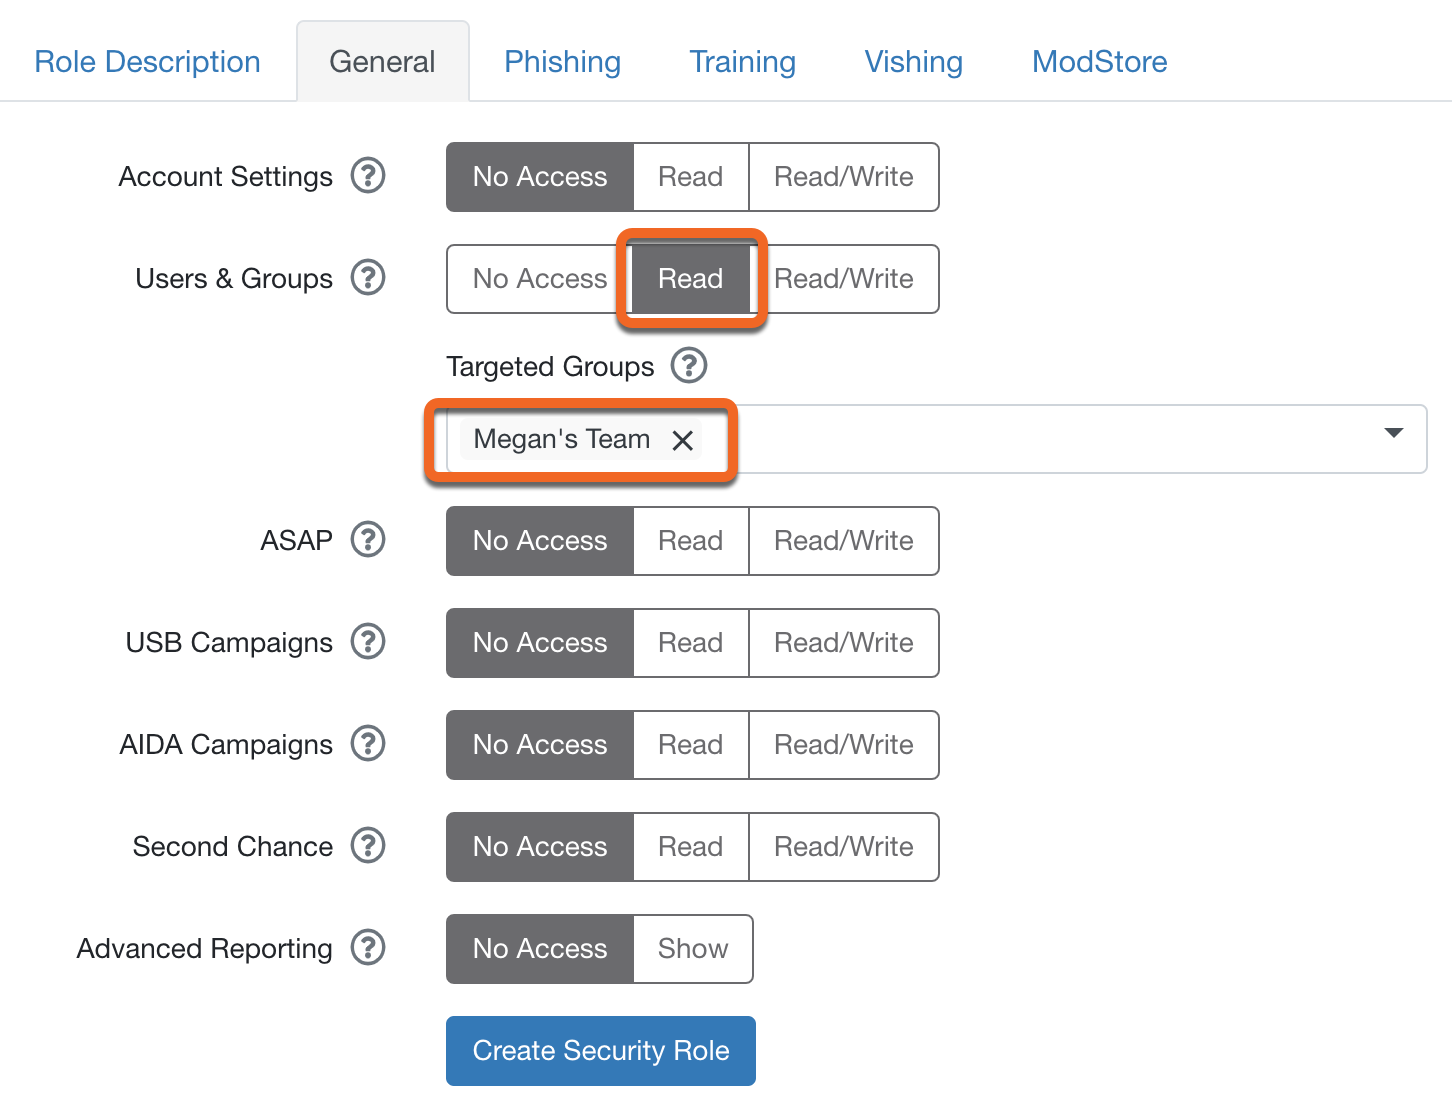Screen dimensions: 1452x1102
Task: Go to the Role Description tab
Action: (147, 62)
